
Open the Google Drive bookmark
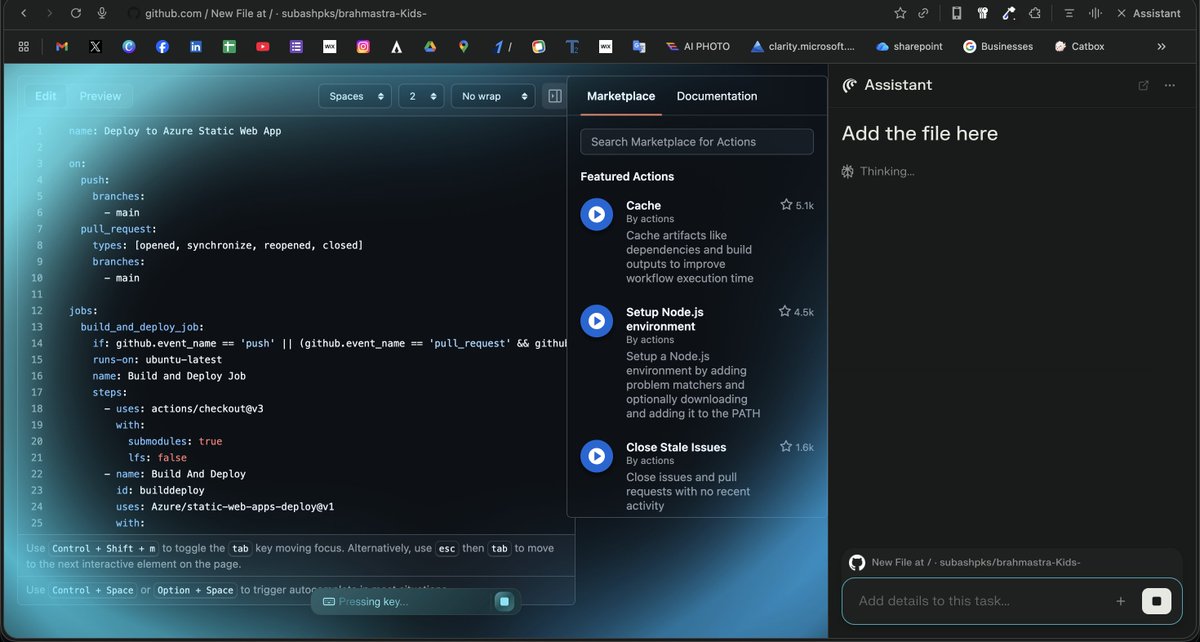[x=430, y=46]
